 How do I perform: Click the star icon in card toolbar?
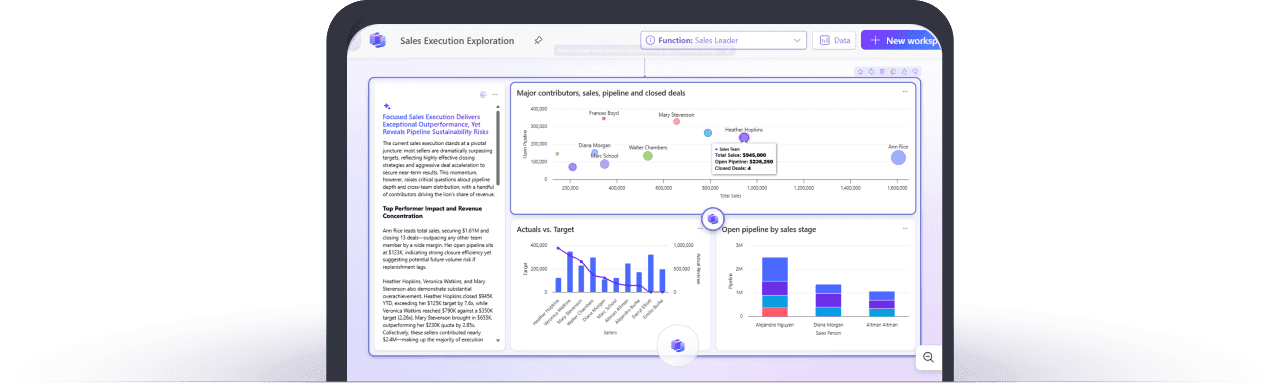click(x=859, y=71)
